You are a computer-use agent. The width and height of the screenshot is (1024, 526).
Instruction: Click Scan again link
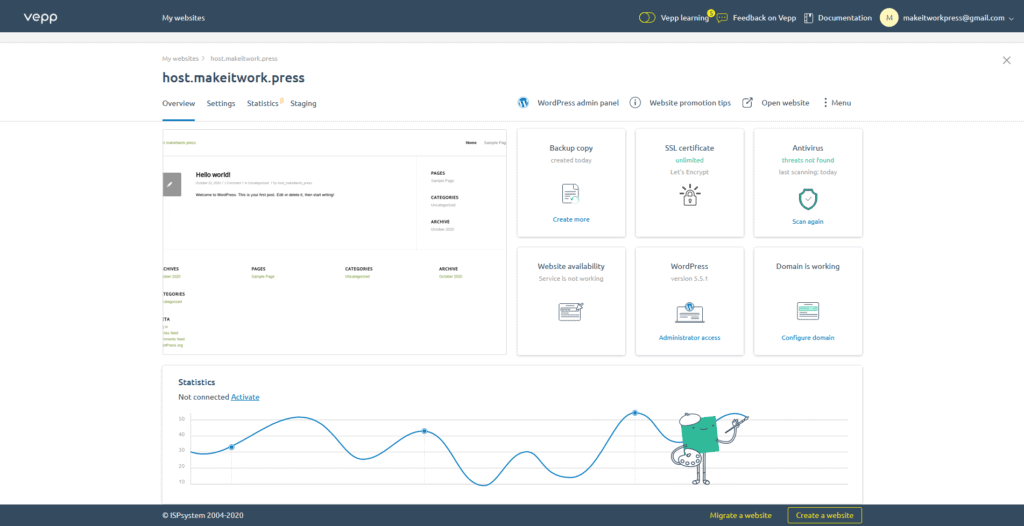808,222
